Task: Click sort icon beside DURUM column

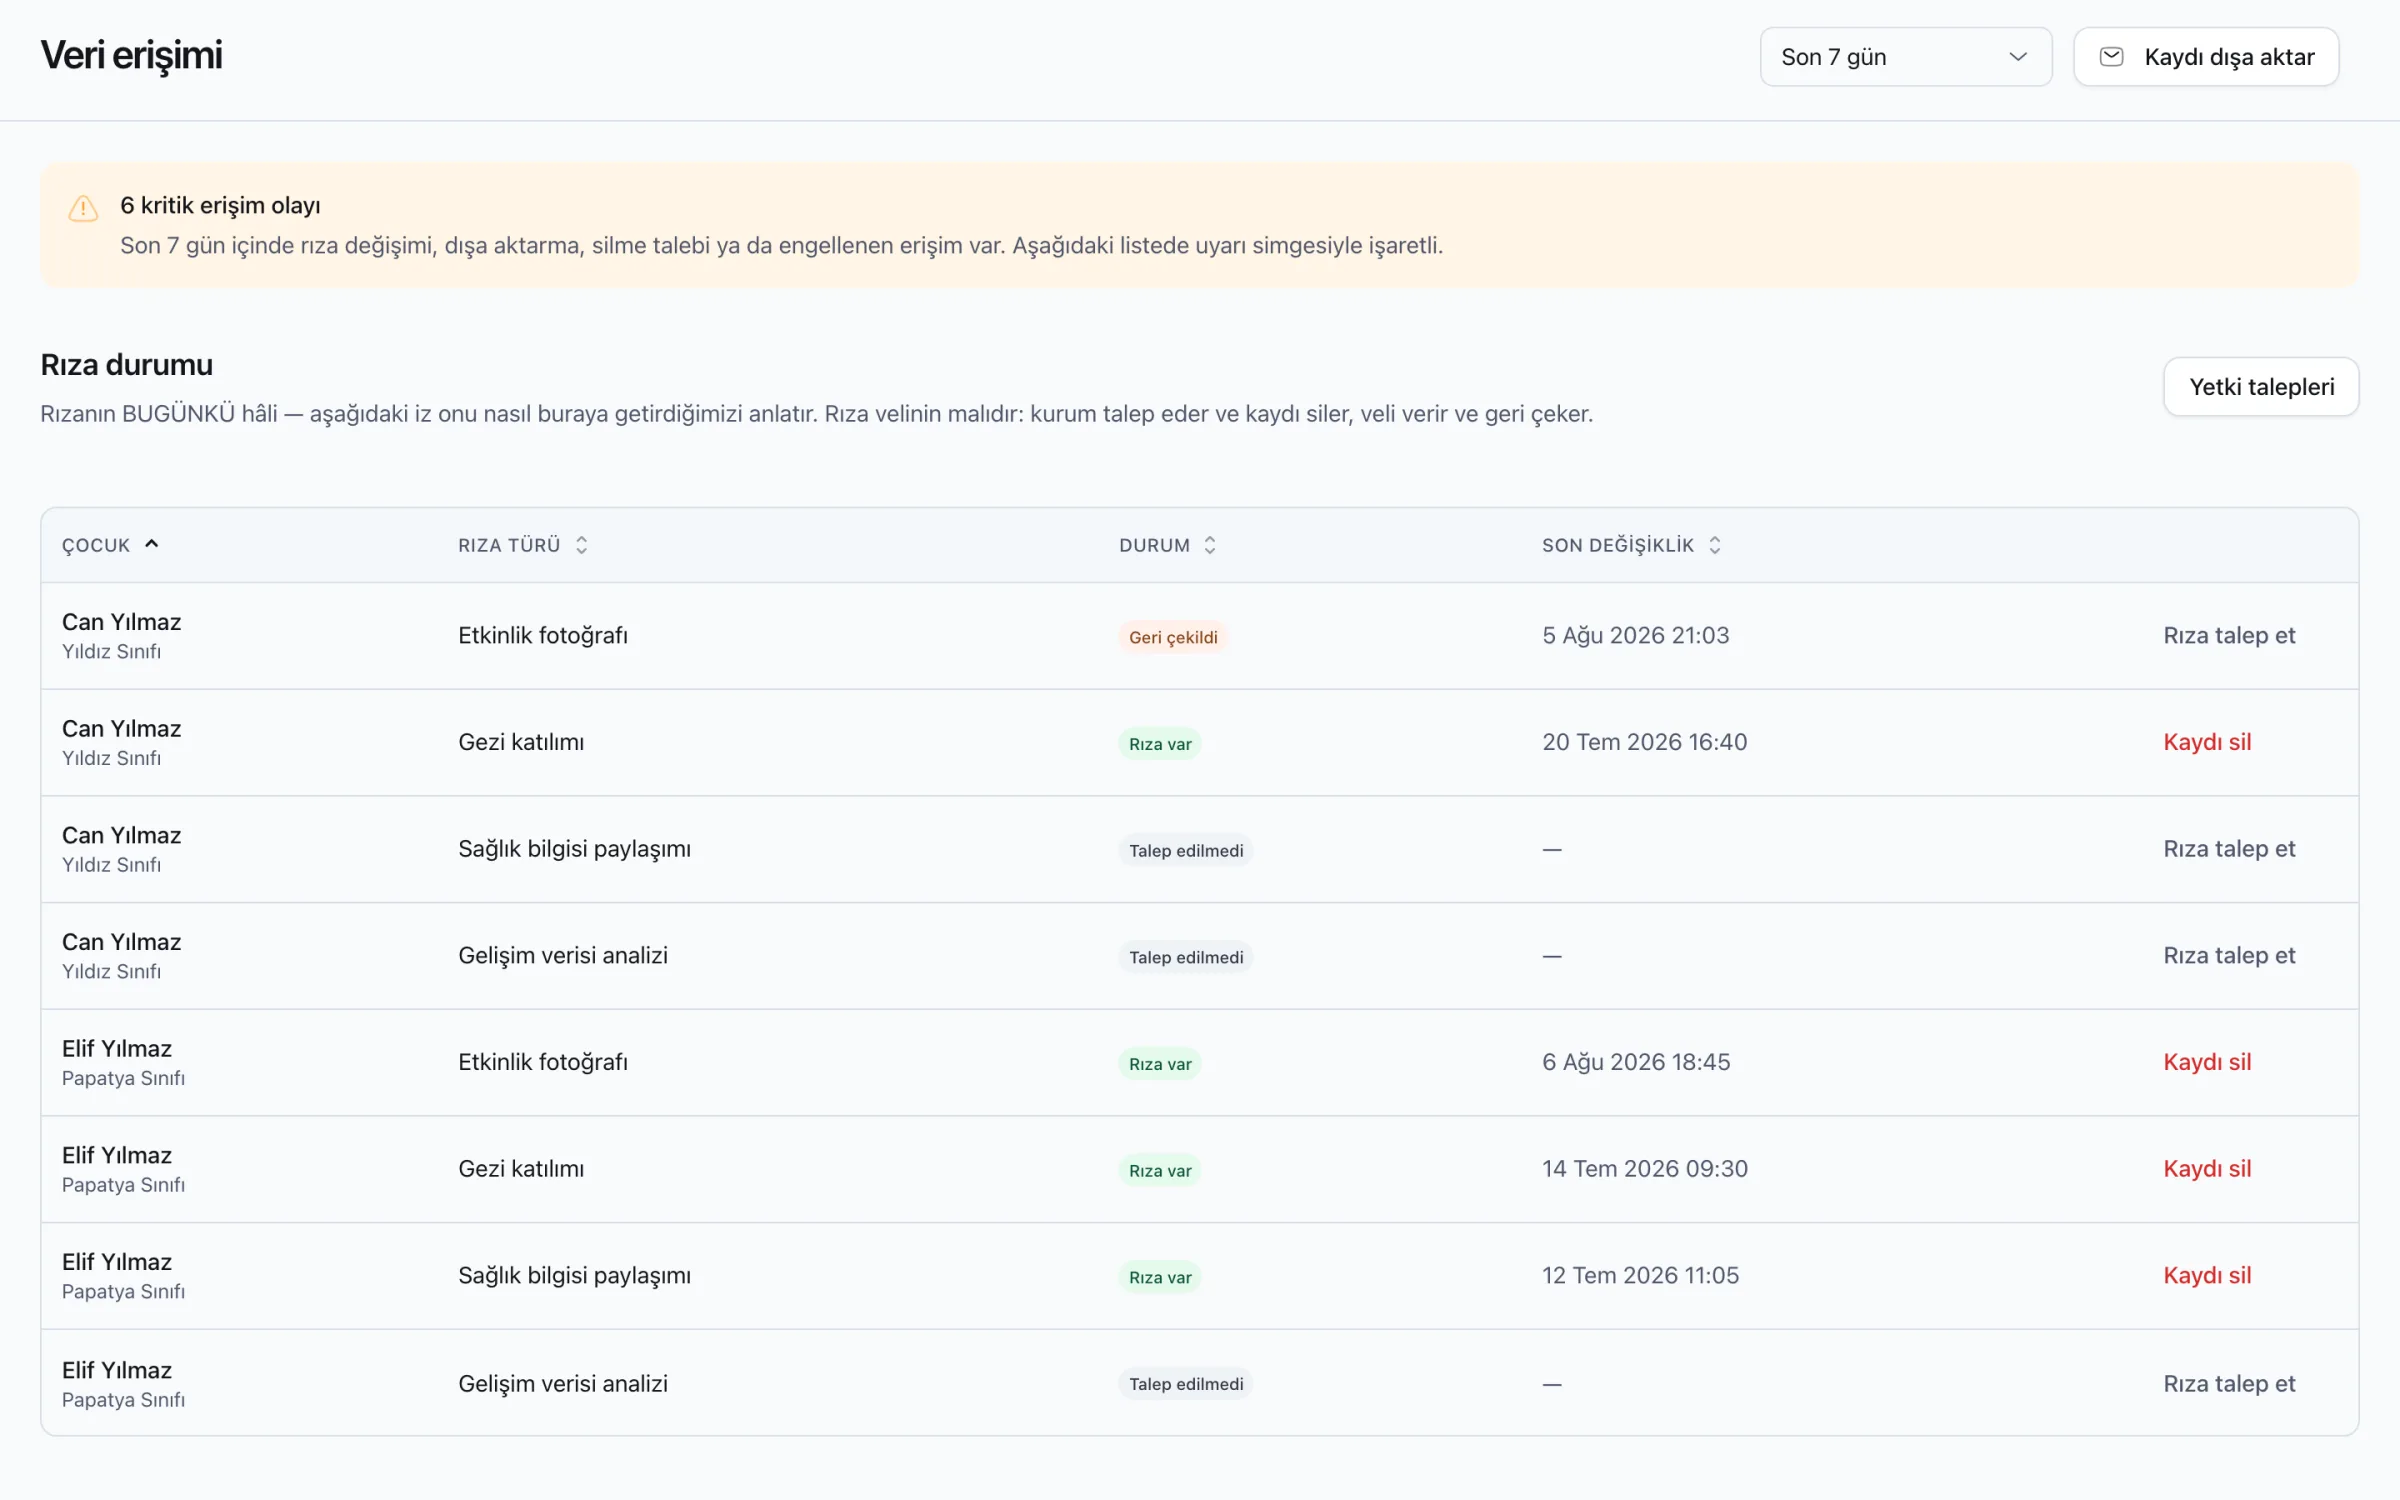Action: pos(1210,545)
